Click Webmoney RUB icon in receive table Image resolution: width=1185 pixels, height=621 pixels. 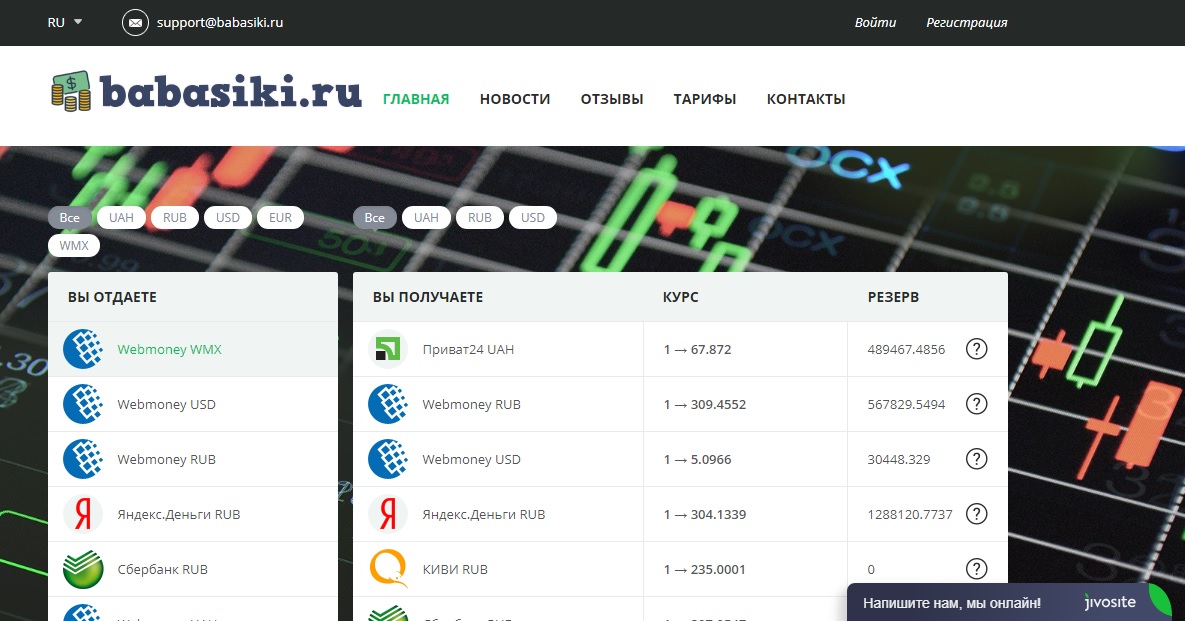(388, 404)
